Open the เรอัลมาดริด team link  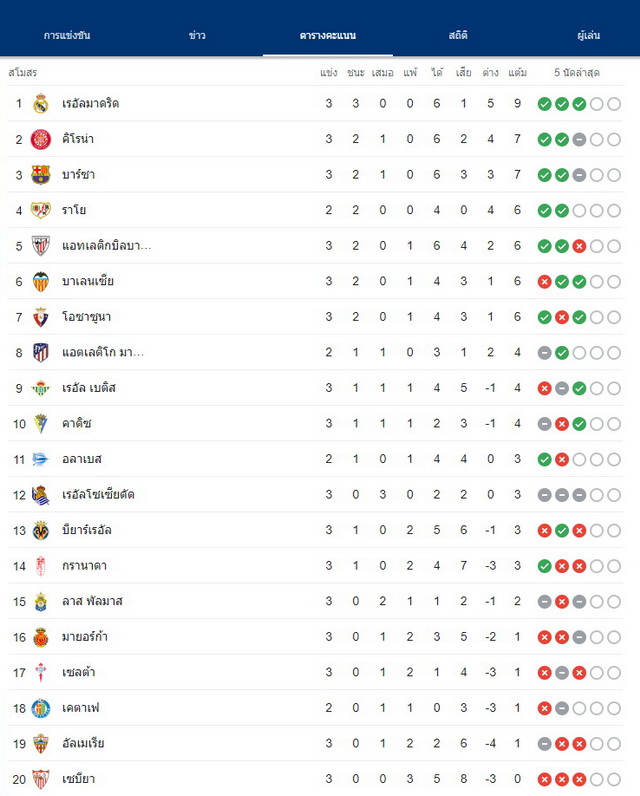90,104
